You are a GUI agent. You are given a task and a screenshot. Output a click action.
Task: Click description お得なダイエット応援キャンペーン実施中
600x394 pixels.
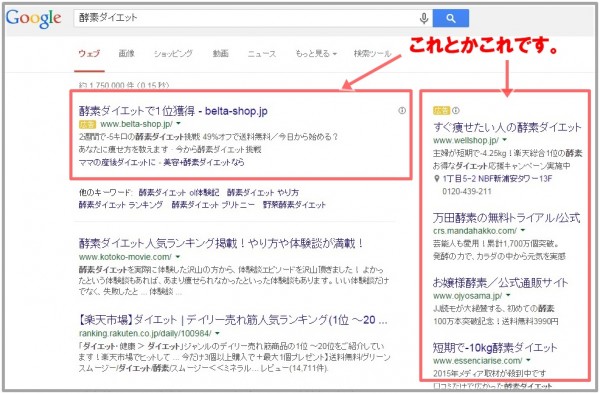click(x=502, y=166)
